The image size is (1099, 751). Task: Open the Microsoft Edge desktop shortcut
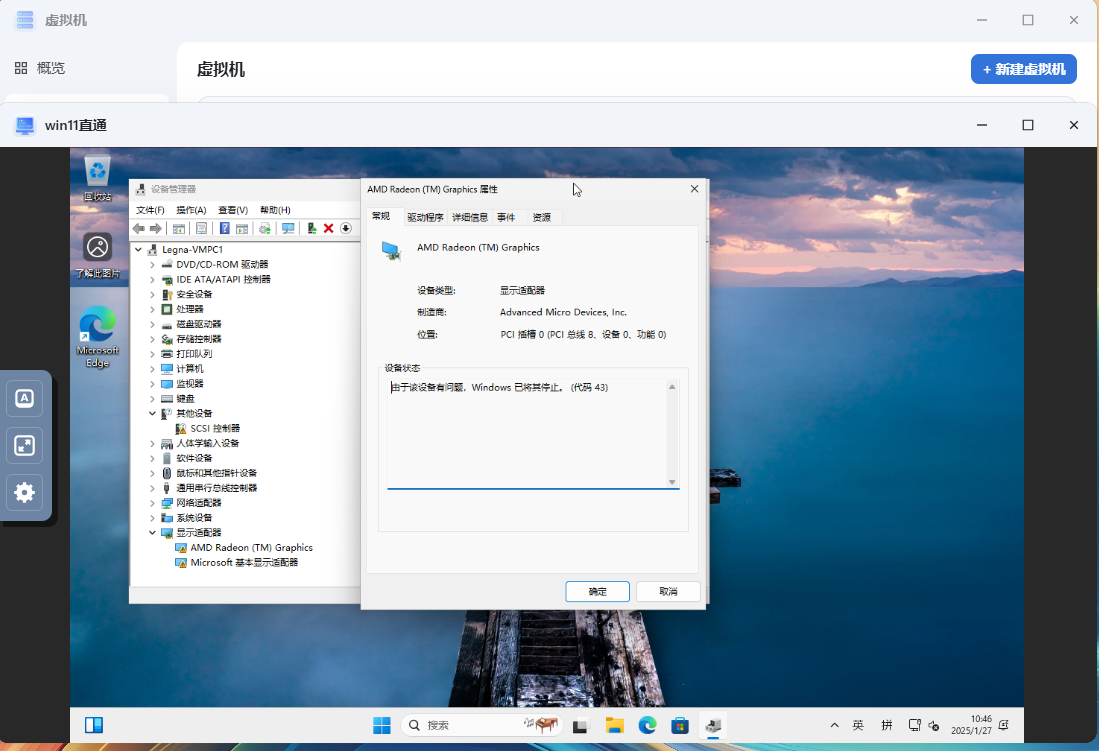click(x=97, y=337)
